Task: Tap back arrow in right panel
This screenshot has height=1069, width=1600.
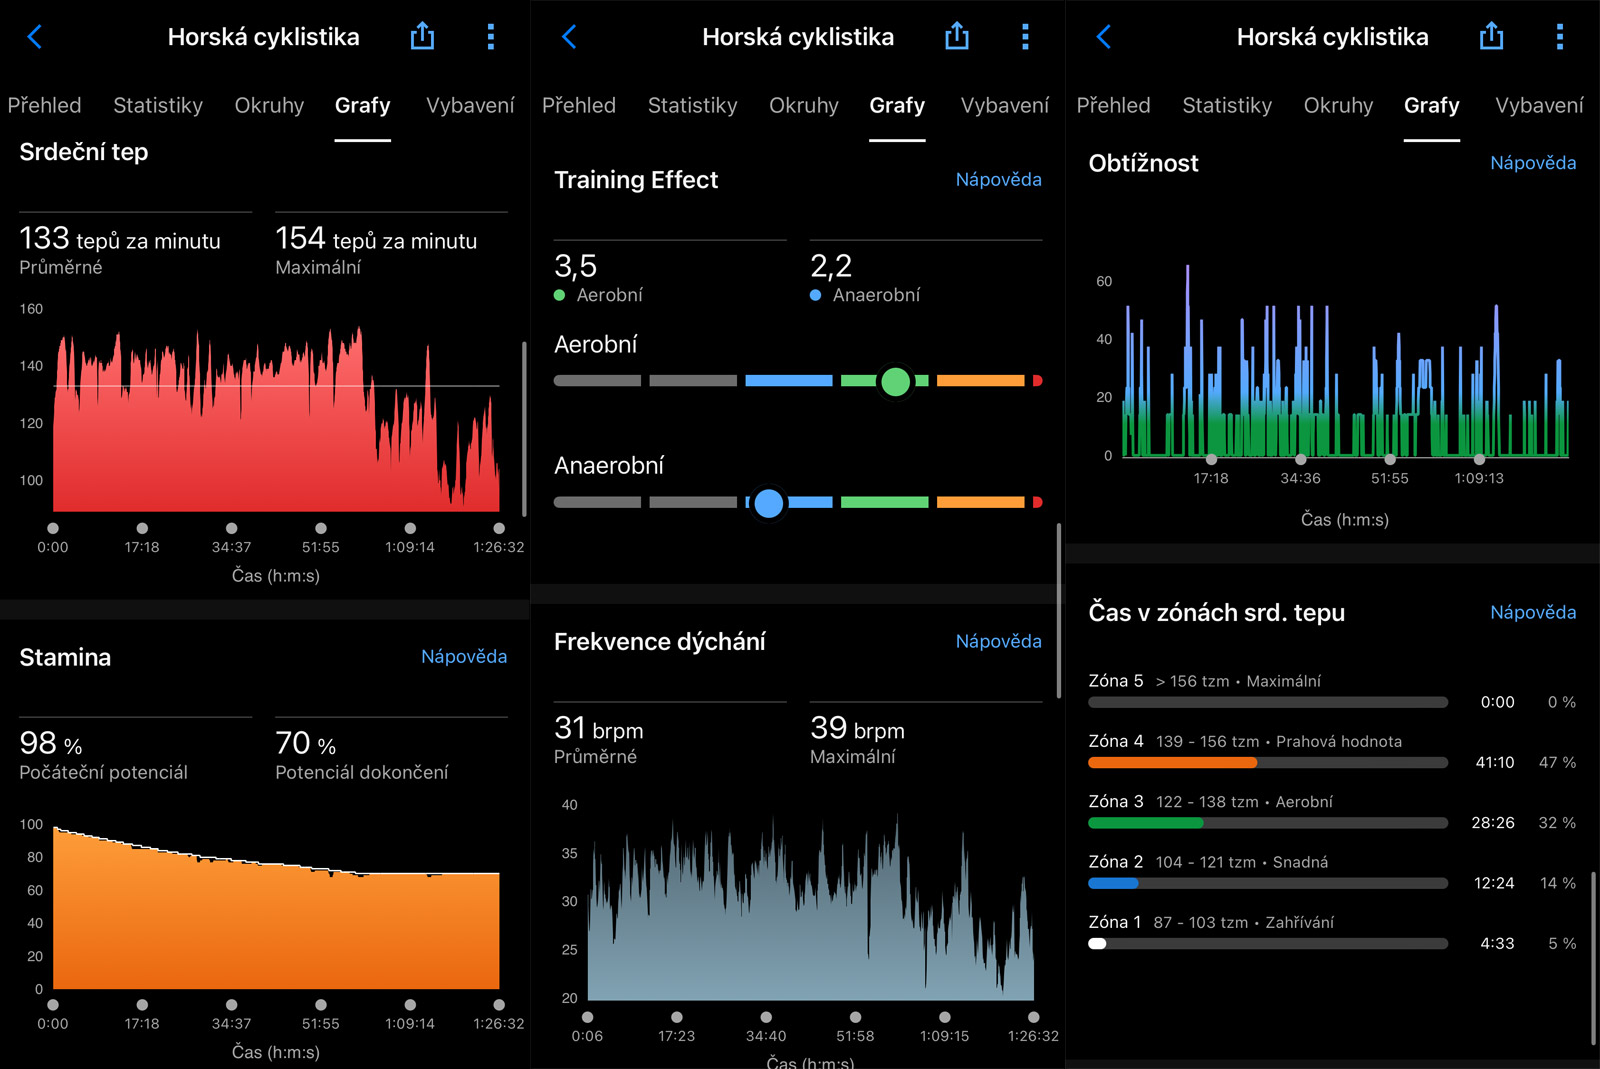Action: point(1103,37)
